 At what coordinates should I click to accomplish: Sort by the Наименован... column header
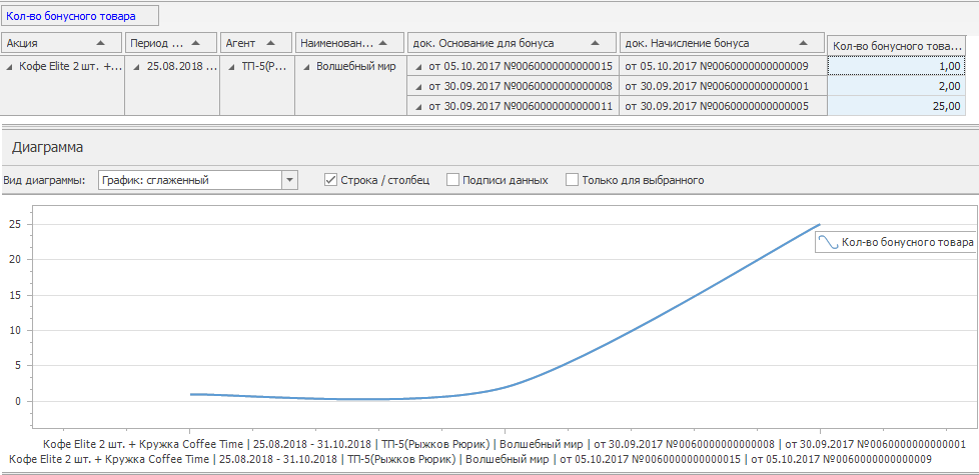350,43
